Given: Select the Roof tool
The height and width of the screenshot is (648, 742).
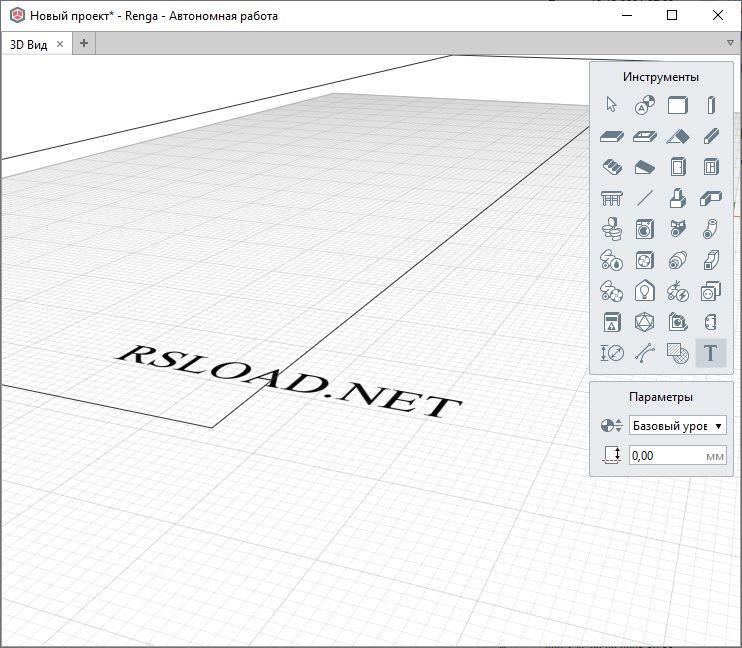Looking at the screenshot, I should point(678,136).
